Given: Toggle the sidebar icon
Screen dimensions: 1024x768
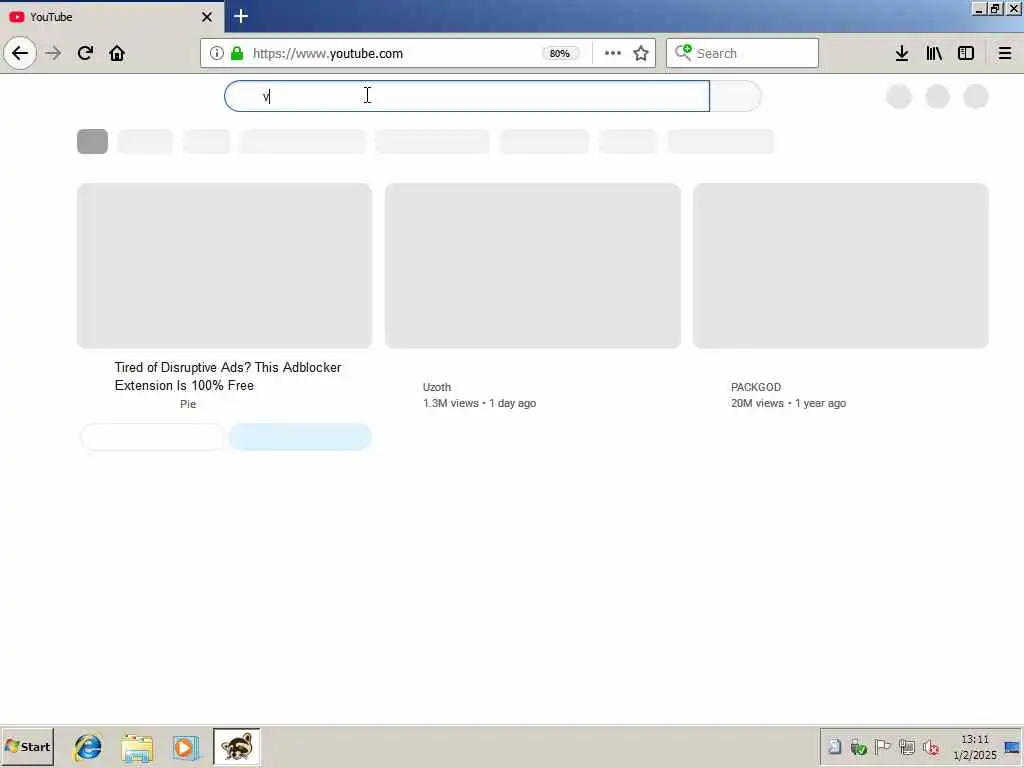Looking at the screenshot, I should (966, 53).
